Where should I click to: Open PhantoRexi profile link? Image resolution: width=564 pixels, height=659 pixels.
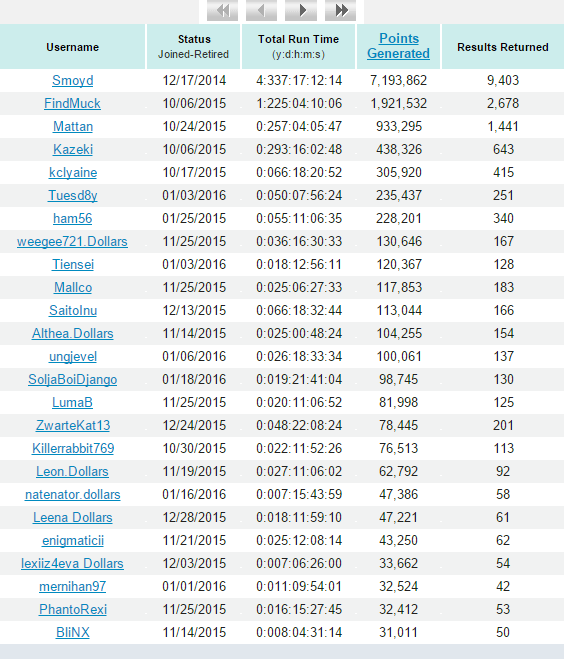(x=73, y=609)
